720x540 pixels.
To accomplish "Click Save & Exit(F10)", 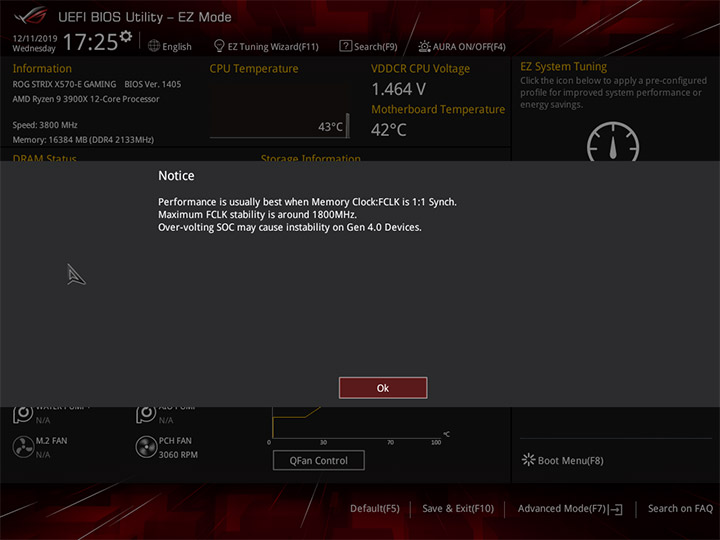I will pos(458,508).
